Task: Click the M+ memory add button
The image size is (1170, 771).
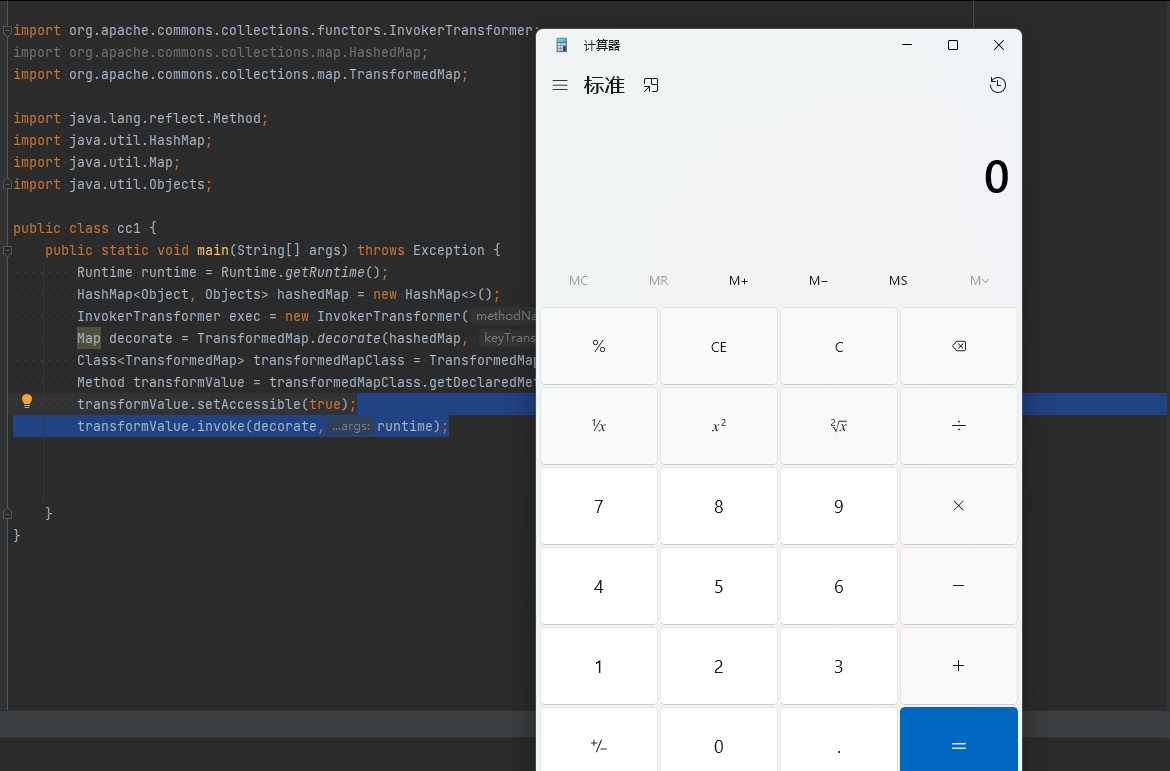Action: (739, 281)
